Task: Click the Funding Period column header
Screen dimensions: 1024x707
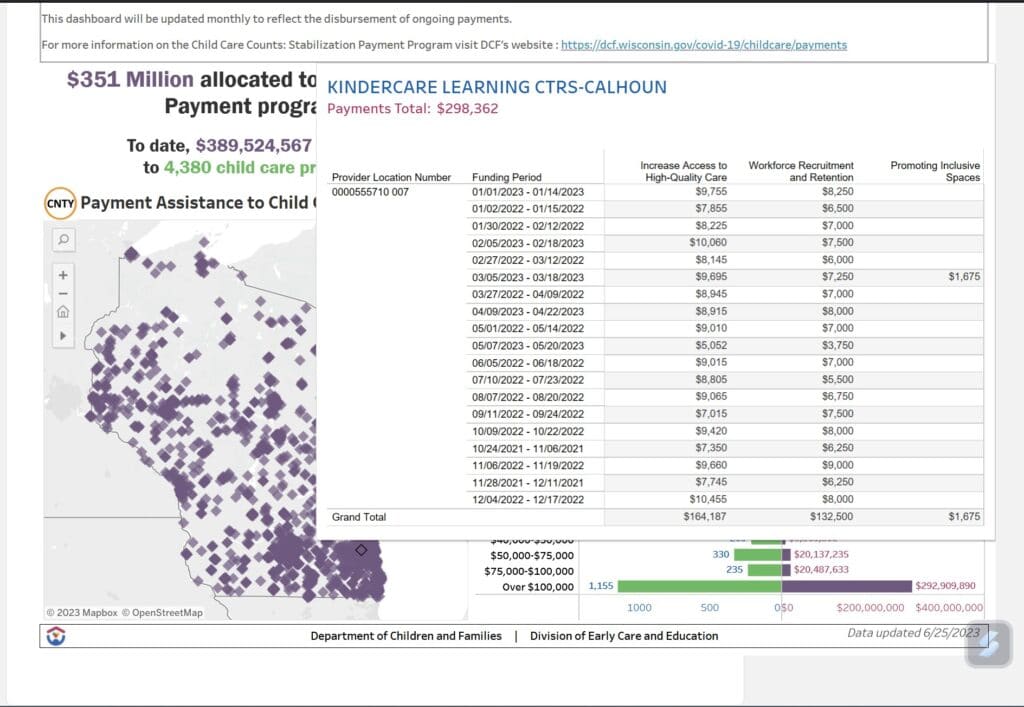Action: click(507, 177)
